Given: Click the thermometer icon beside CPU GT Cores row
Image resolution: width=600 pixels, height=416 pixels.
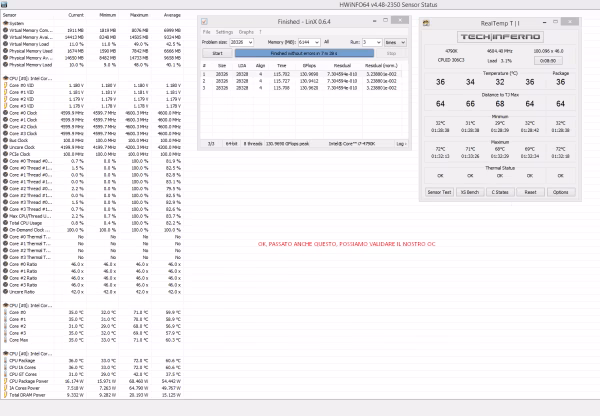Looking at the screenshot, I should click(x=5, y=375).
